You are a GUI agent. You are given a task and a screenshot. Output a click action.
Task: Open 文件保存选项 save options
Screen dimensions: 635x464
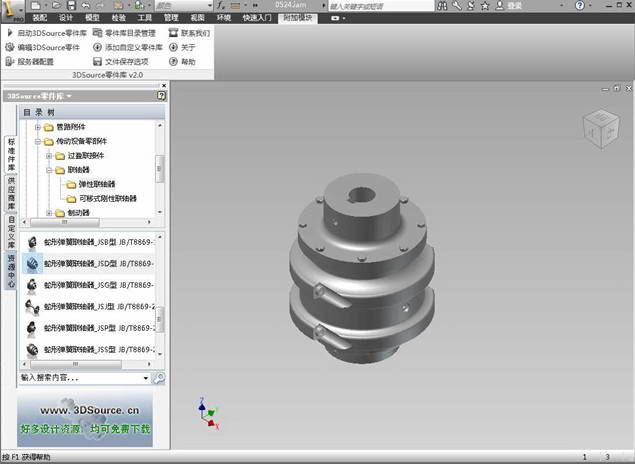(121, 62)
